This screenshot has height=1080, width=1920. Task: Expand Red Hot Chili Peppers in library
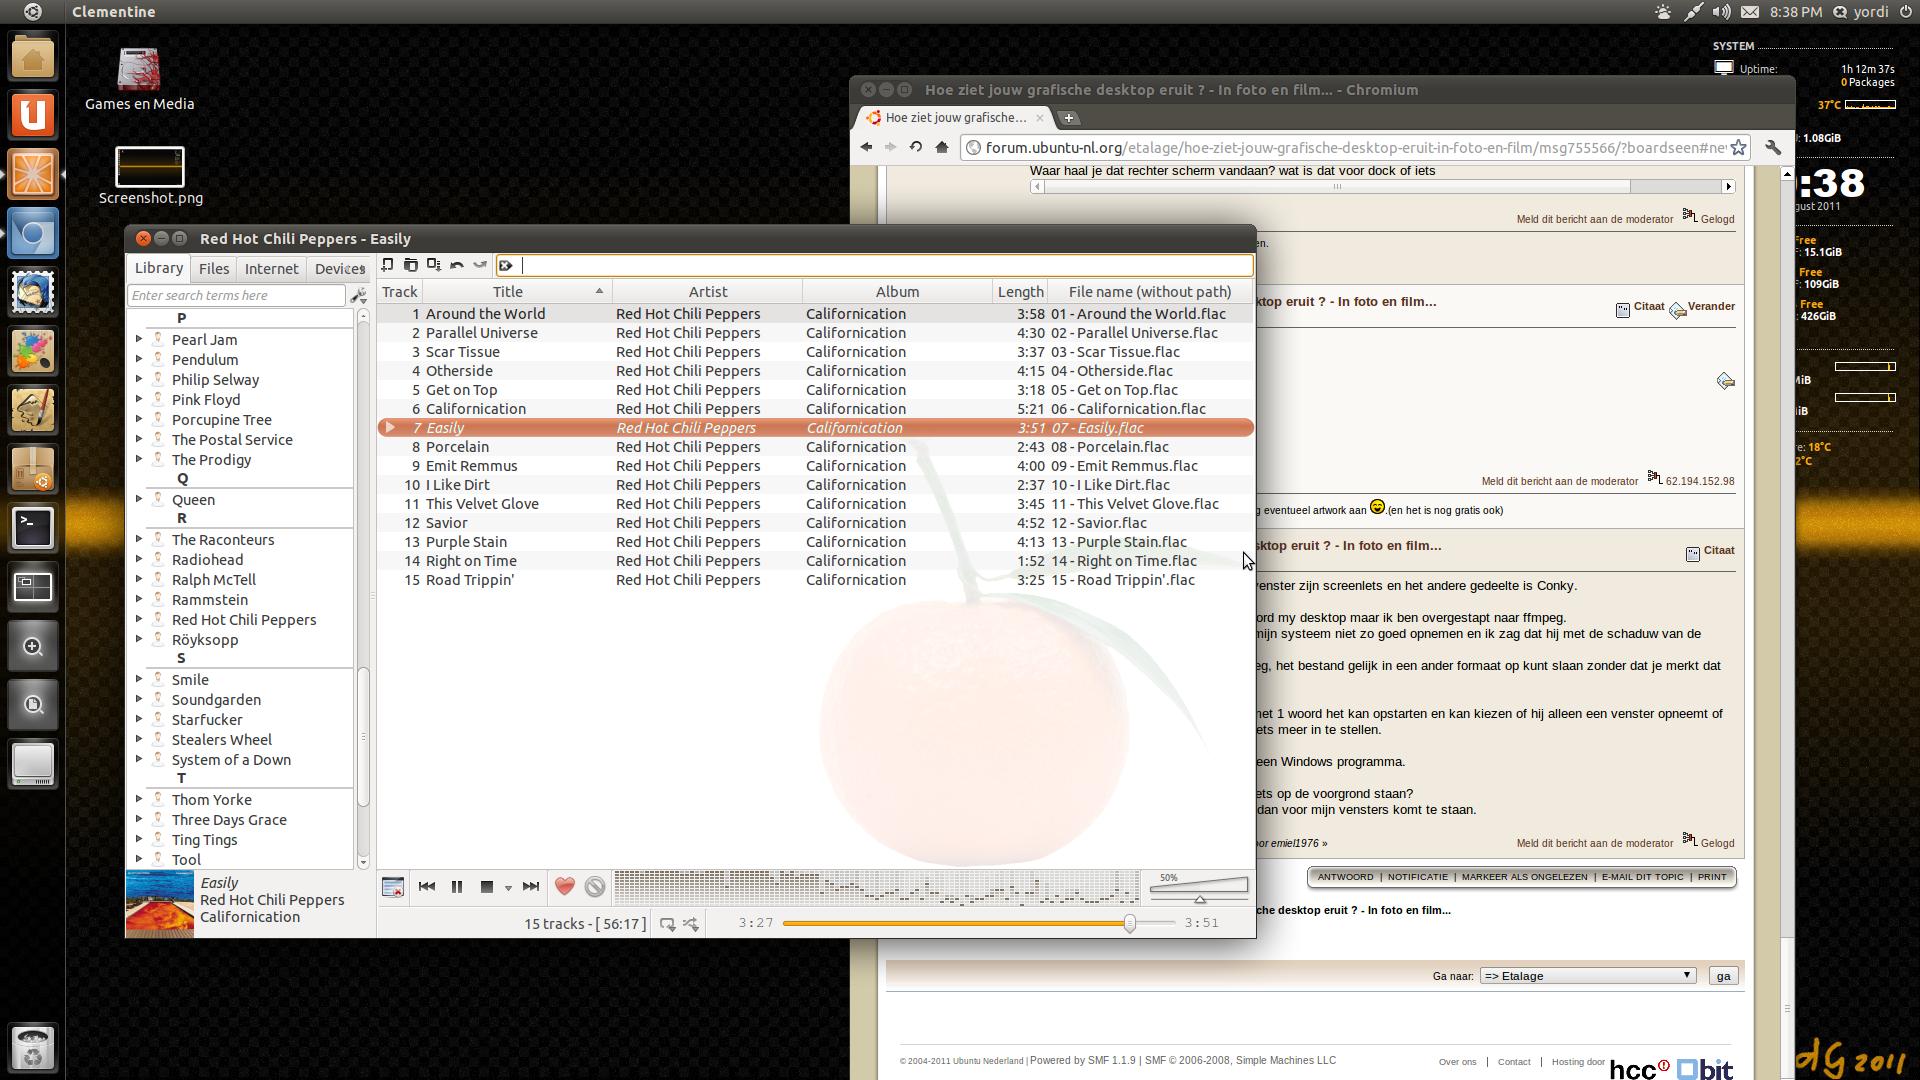[x=139, y=619]
